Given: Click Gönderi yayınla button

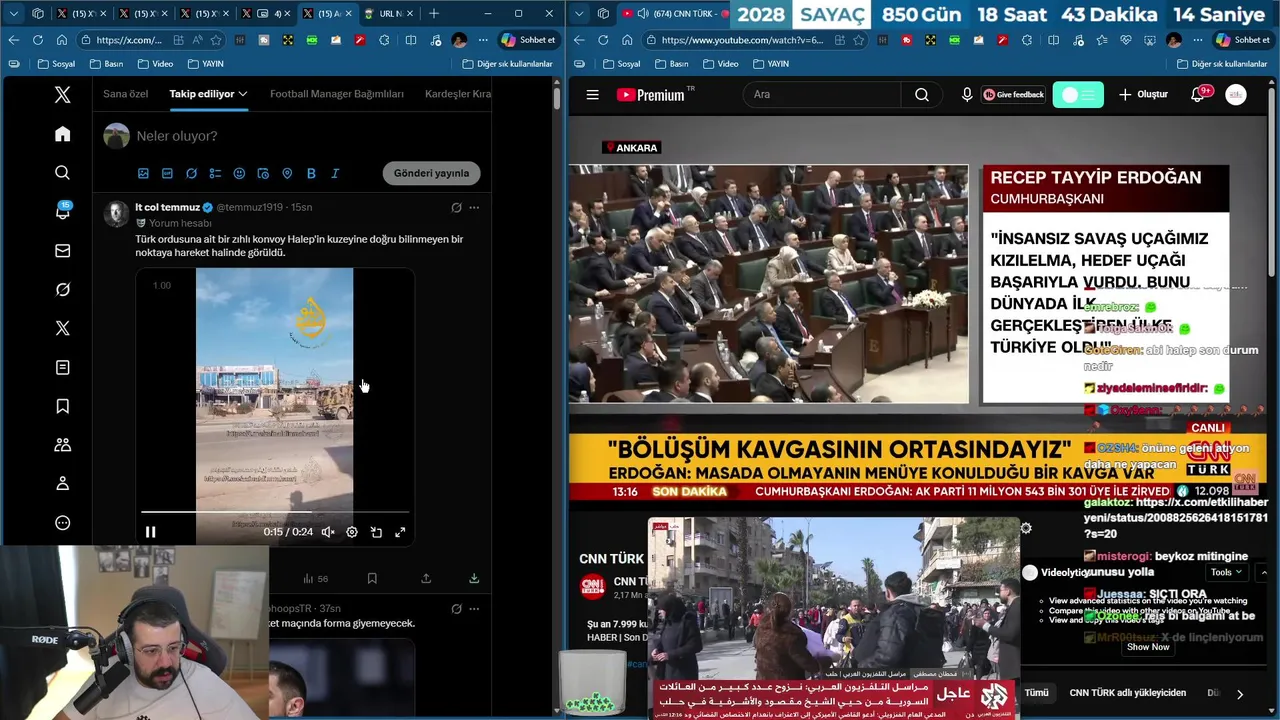Looking at the screenshot, I should click(431, 173).
